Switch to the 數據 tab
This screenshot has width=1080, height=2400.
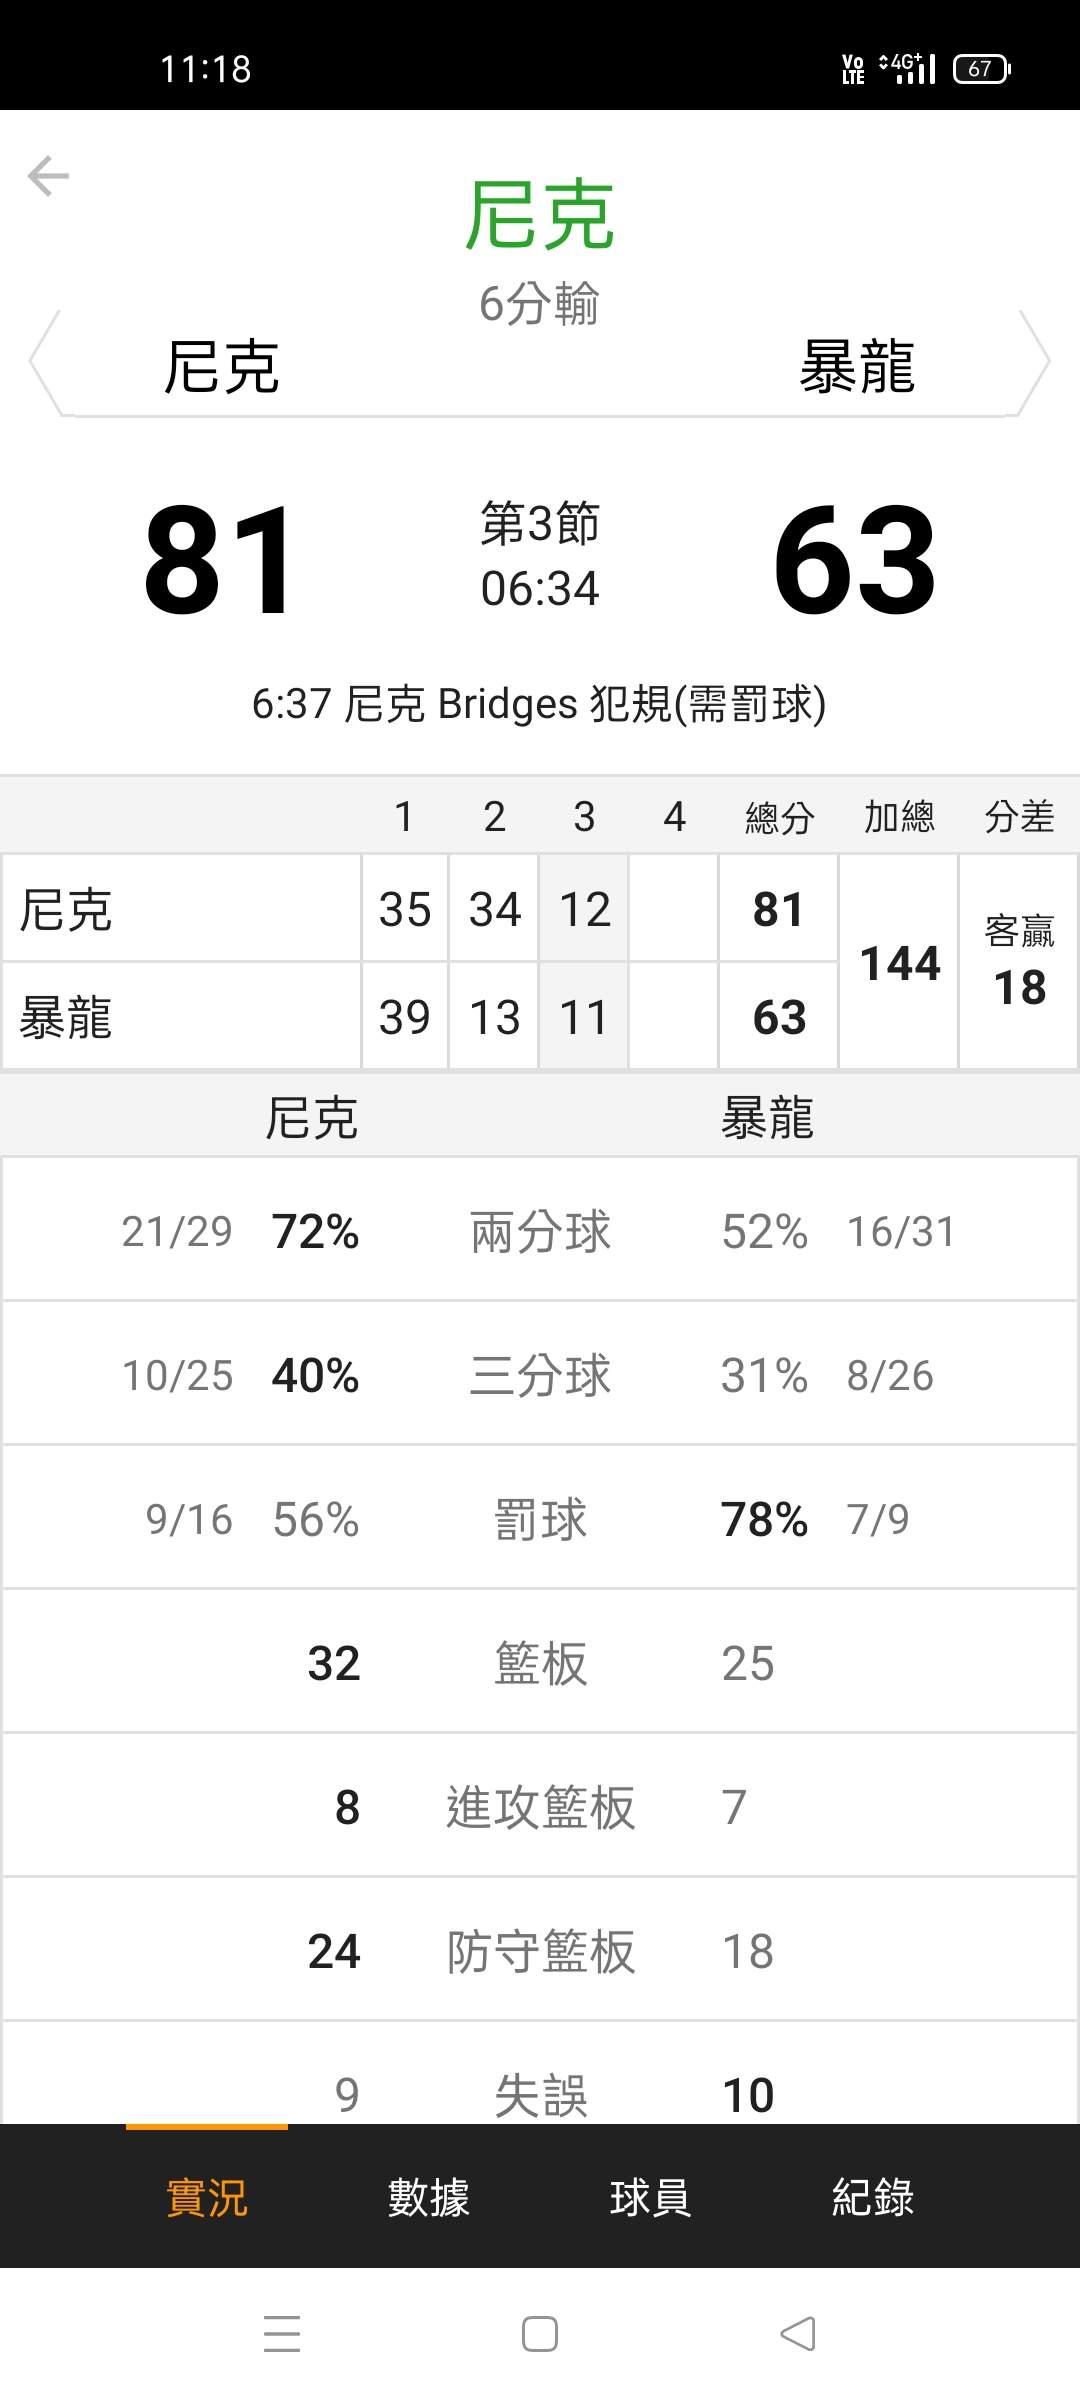tap(428, 2198)
